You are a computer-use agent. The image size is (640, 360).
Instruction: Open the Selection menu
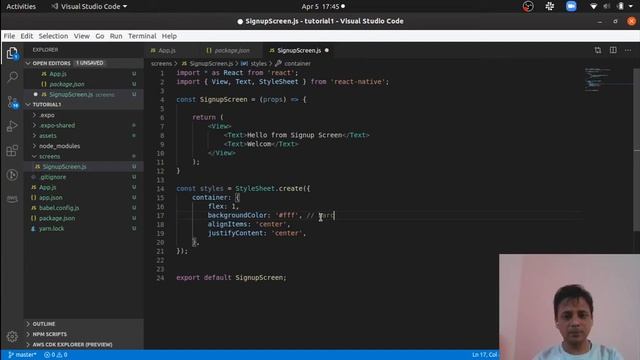pyautogui.click(x=53, y=36)
